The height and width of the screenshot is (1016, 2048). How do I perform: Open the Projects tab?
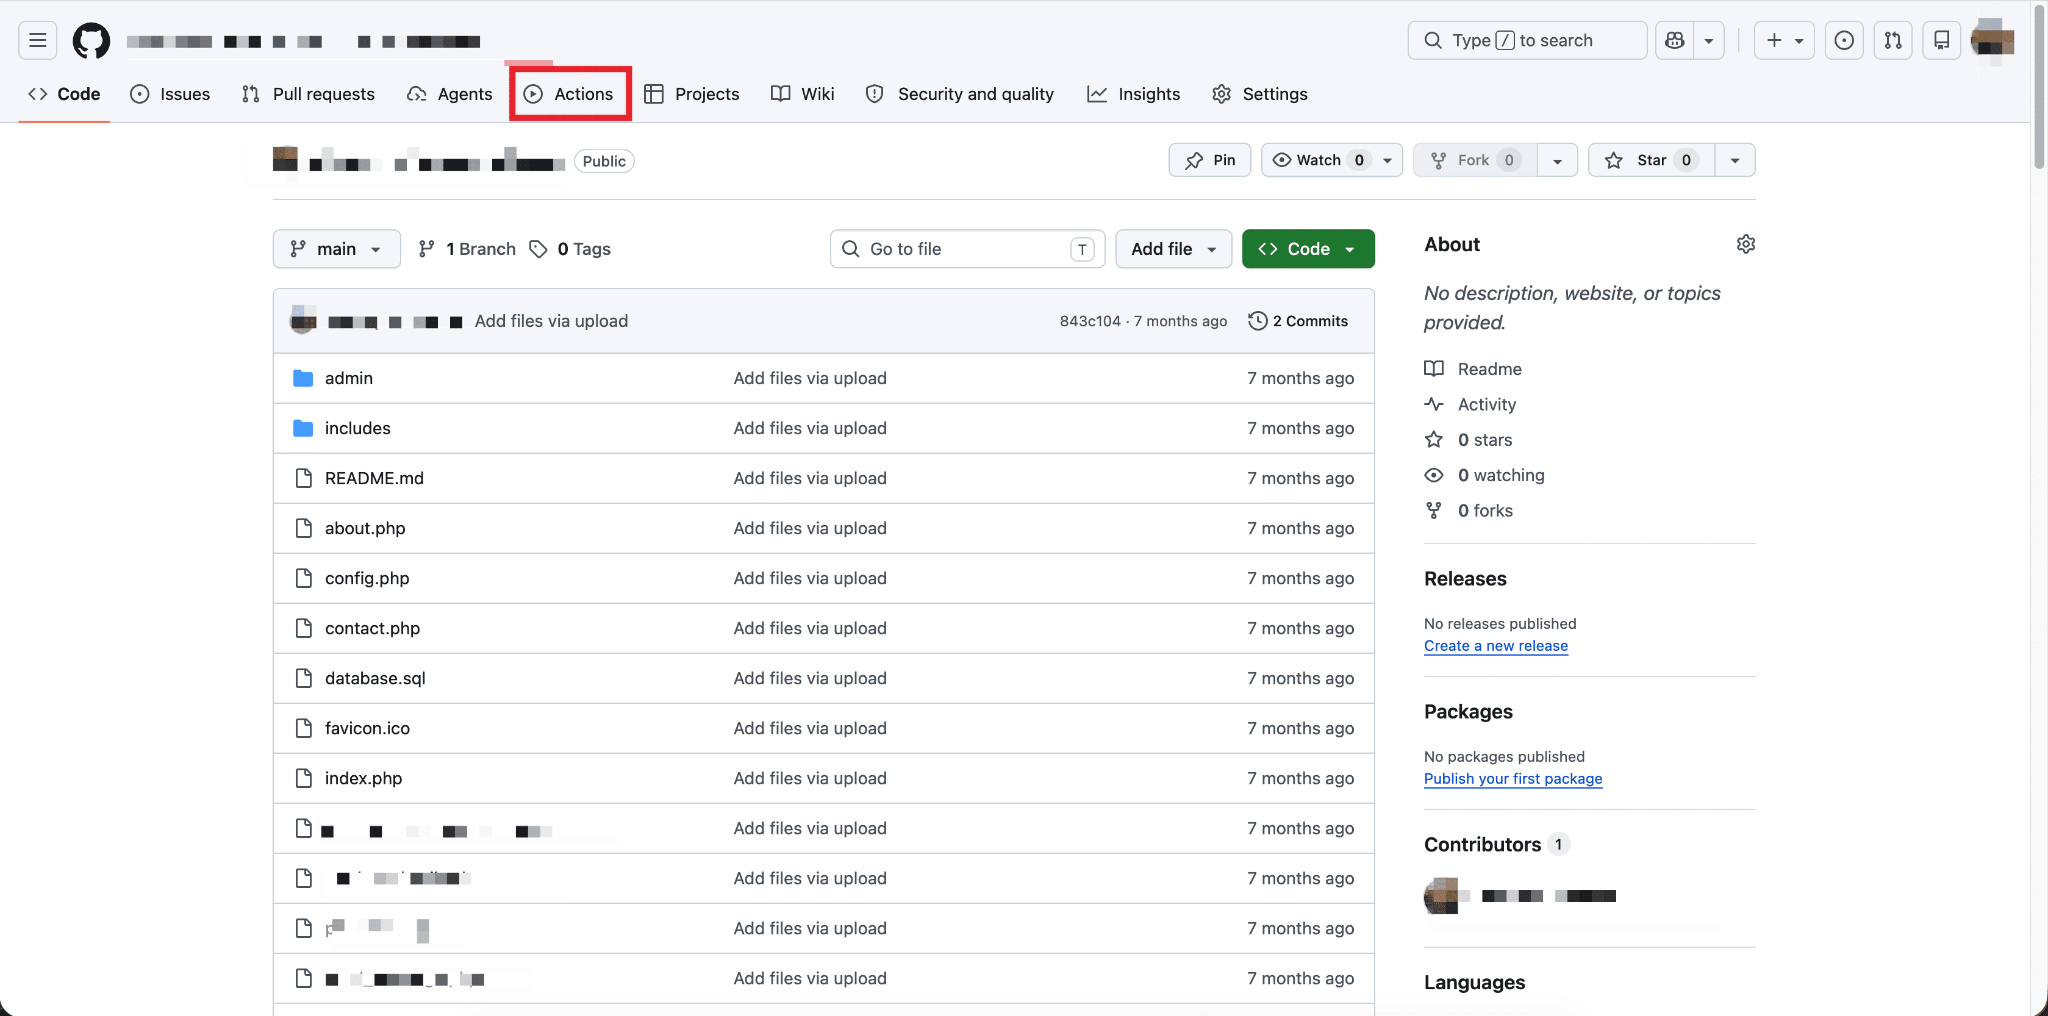tap(692, 94)
